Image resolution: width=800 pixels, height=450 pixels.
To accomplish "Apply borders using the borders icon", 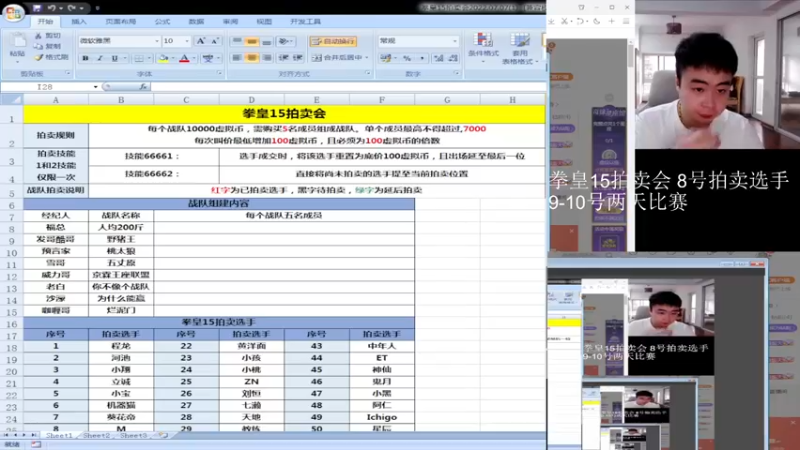I will [x=138, y=59].
